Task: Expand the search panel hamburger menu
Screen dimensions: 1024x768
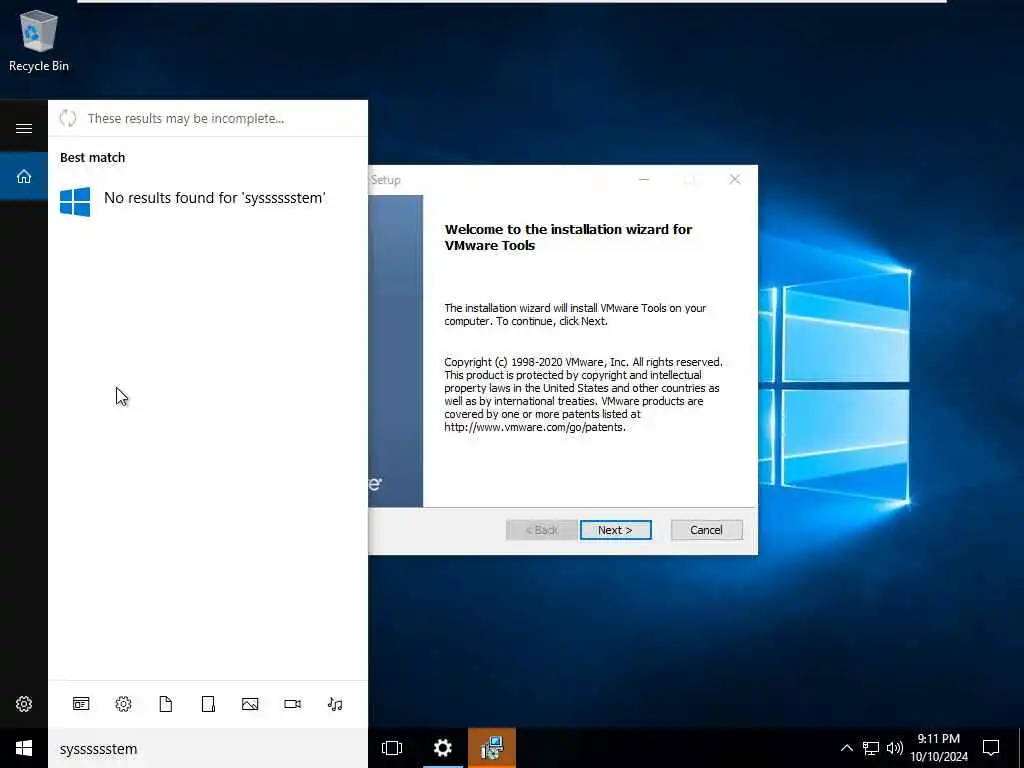Action: (24, 128)
